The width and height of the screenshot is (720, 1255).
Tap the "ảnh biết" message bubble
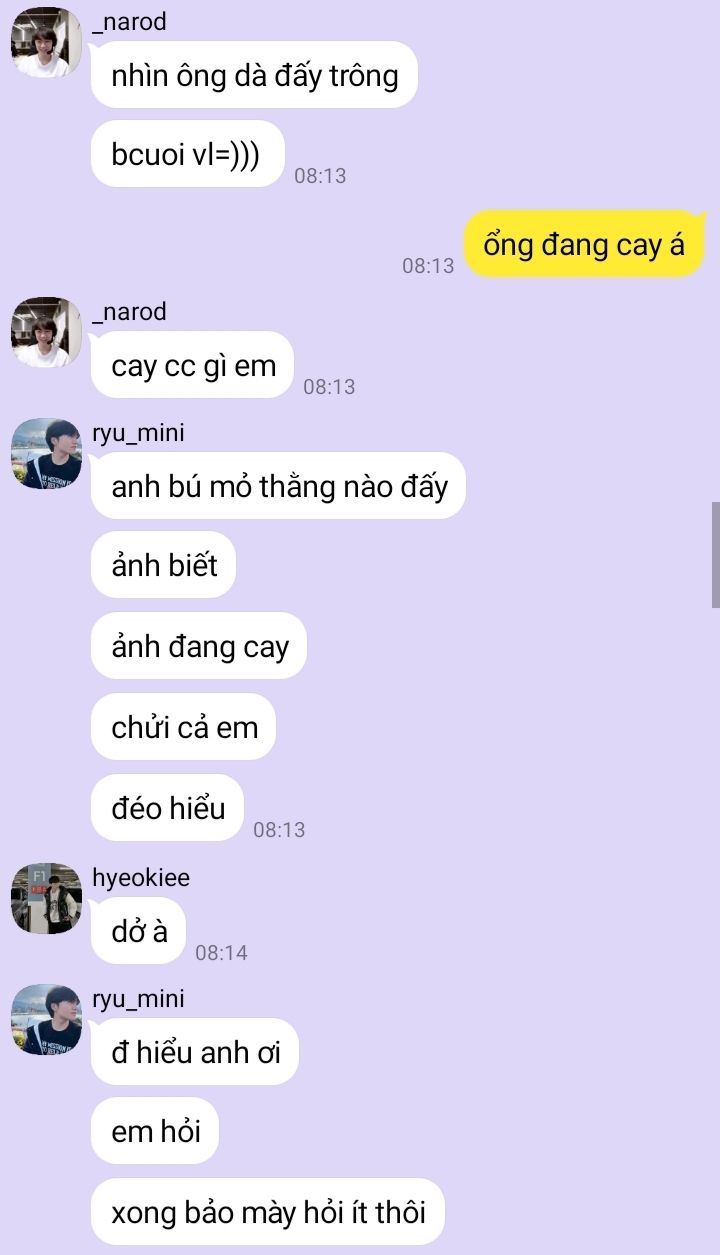click(164, 566)
